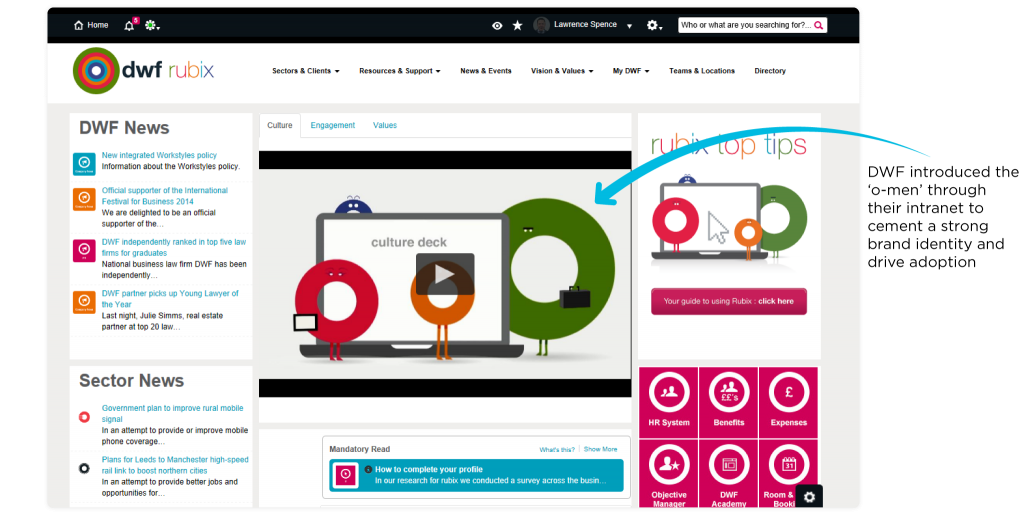The image size is (1024, 516).
Task: Open Lawrence Spence user avatar
Action: (541, 25)
